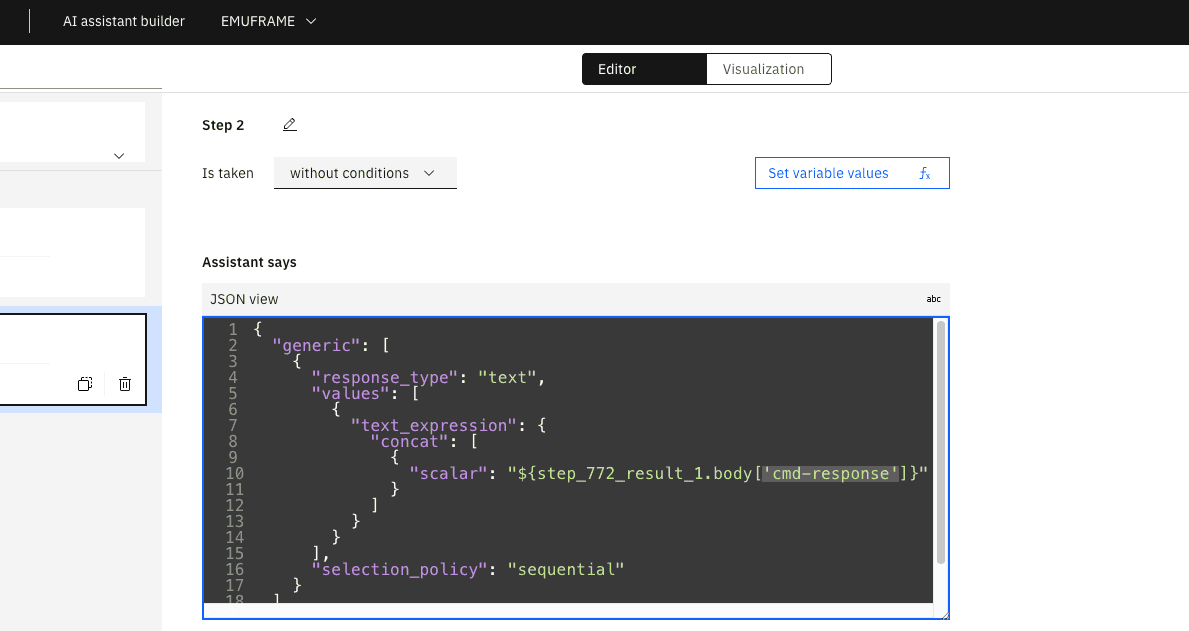Open the 'without conditions' dropdown
This screenshot has width=1189, height=631.
click(x=365, y=173)
